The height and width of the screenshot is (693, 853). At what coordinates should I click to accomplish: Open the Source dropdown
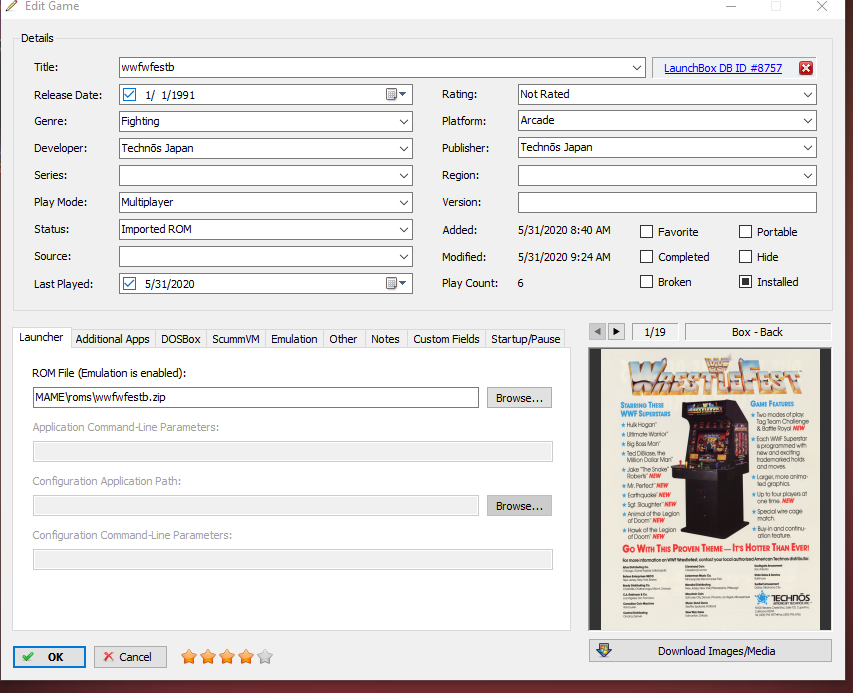tap(404, 256)
